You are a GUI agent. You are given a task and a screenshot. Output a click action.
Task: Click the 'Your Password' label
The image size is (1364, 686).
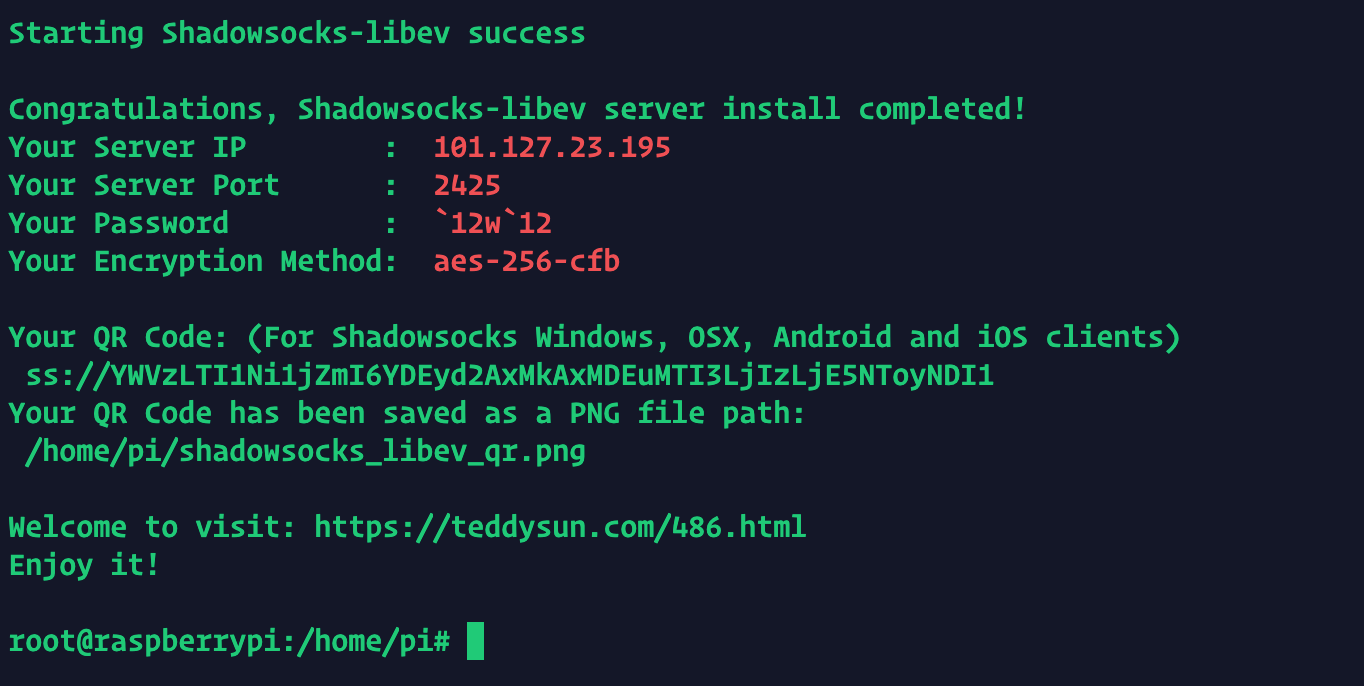119,224
